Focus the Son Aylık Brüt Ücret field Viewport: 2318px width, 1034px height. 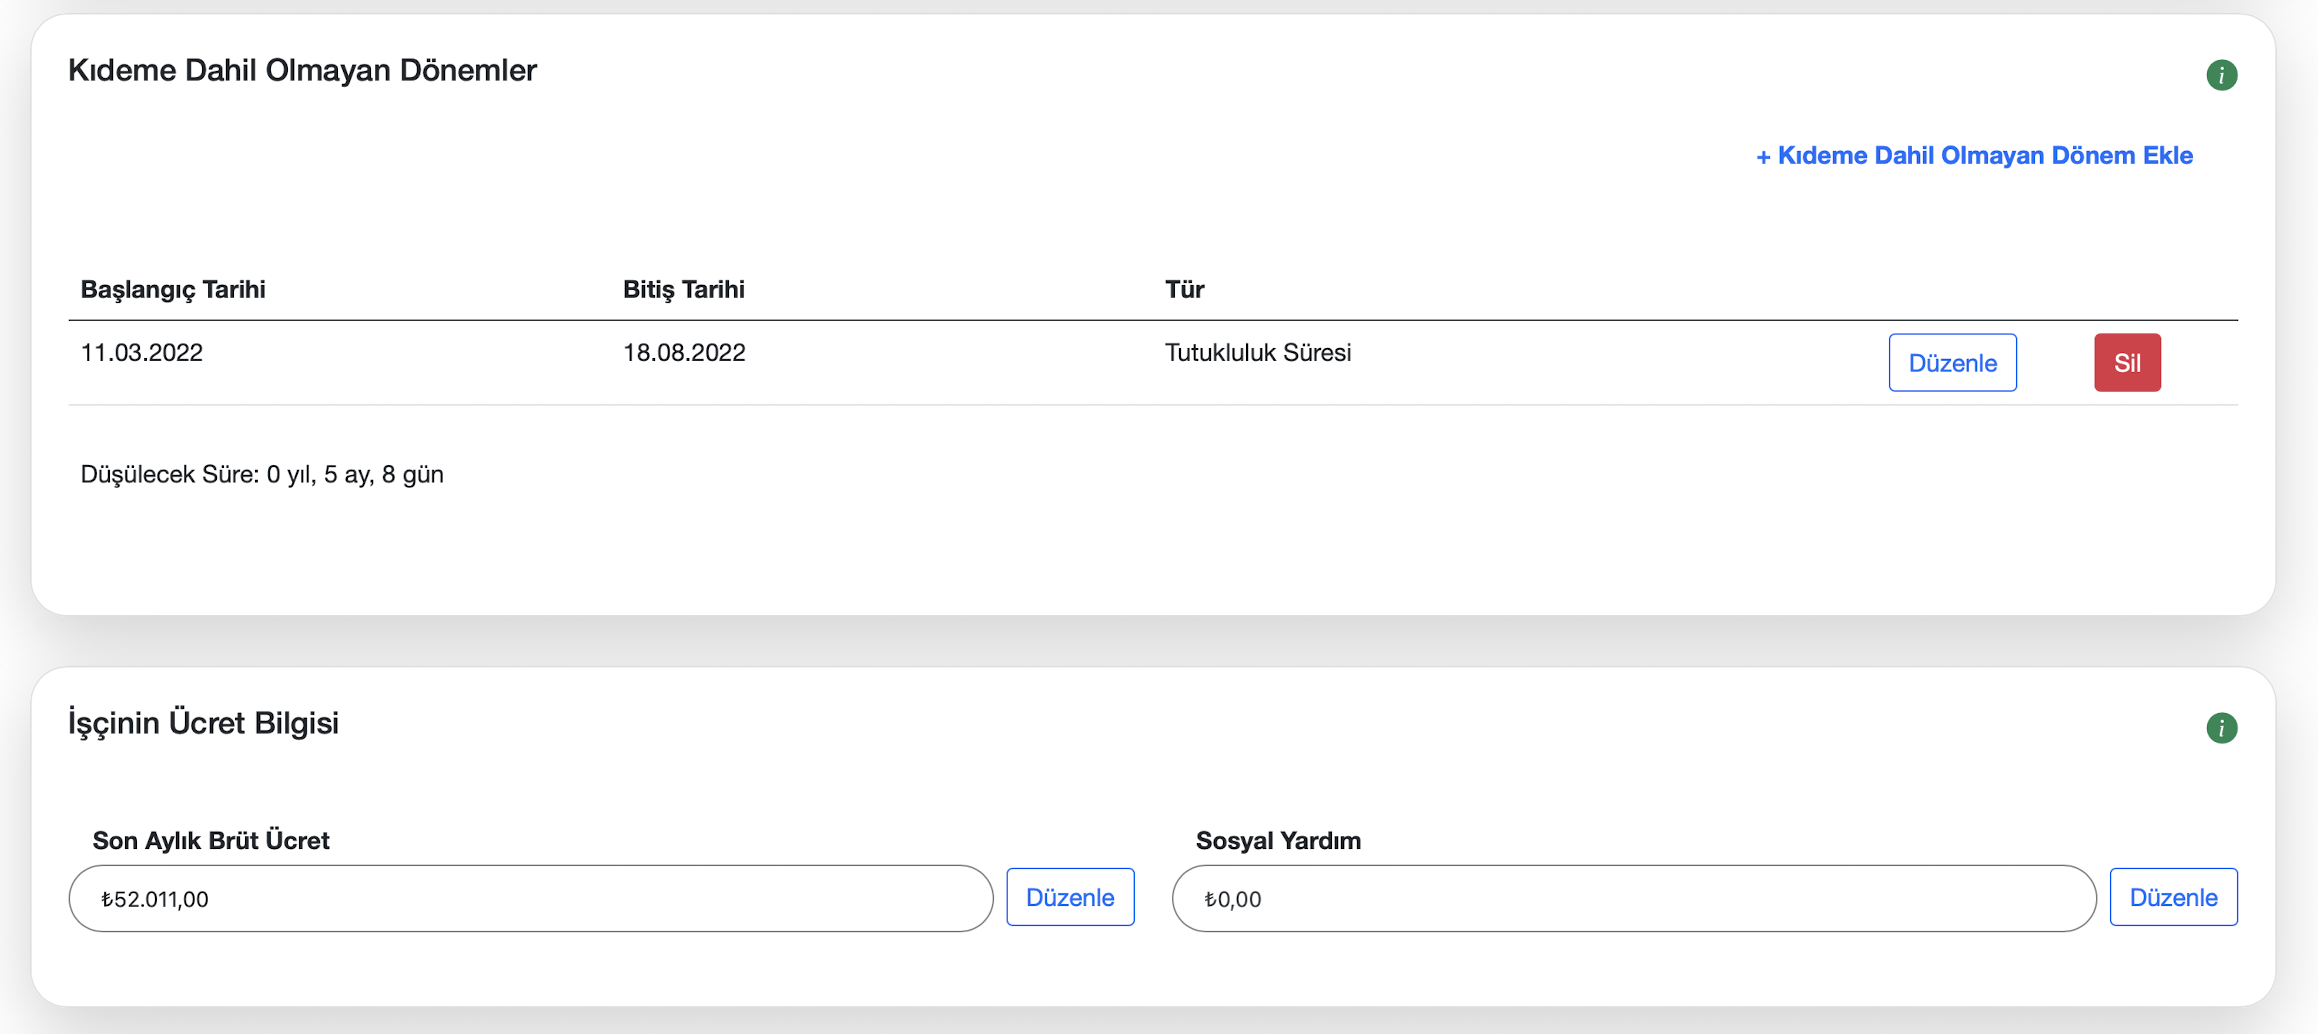pos(530,899)
